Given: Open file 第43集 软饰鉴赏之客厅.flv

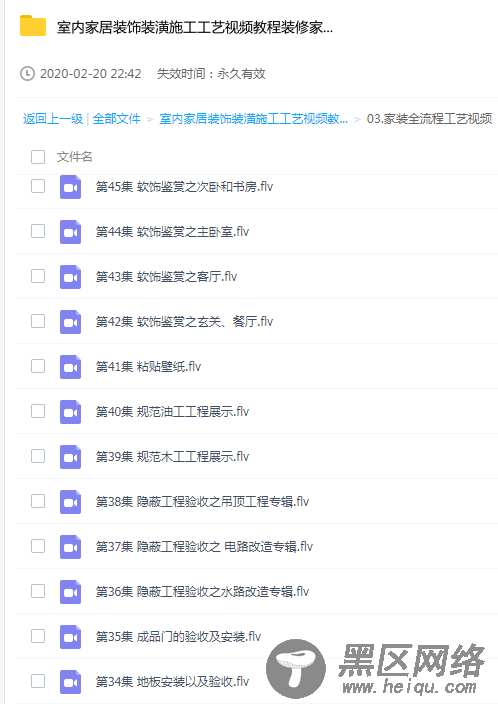Looking at the screenshot, I should tap(166, 277).
